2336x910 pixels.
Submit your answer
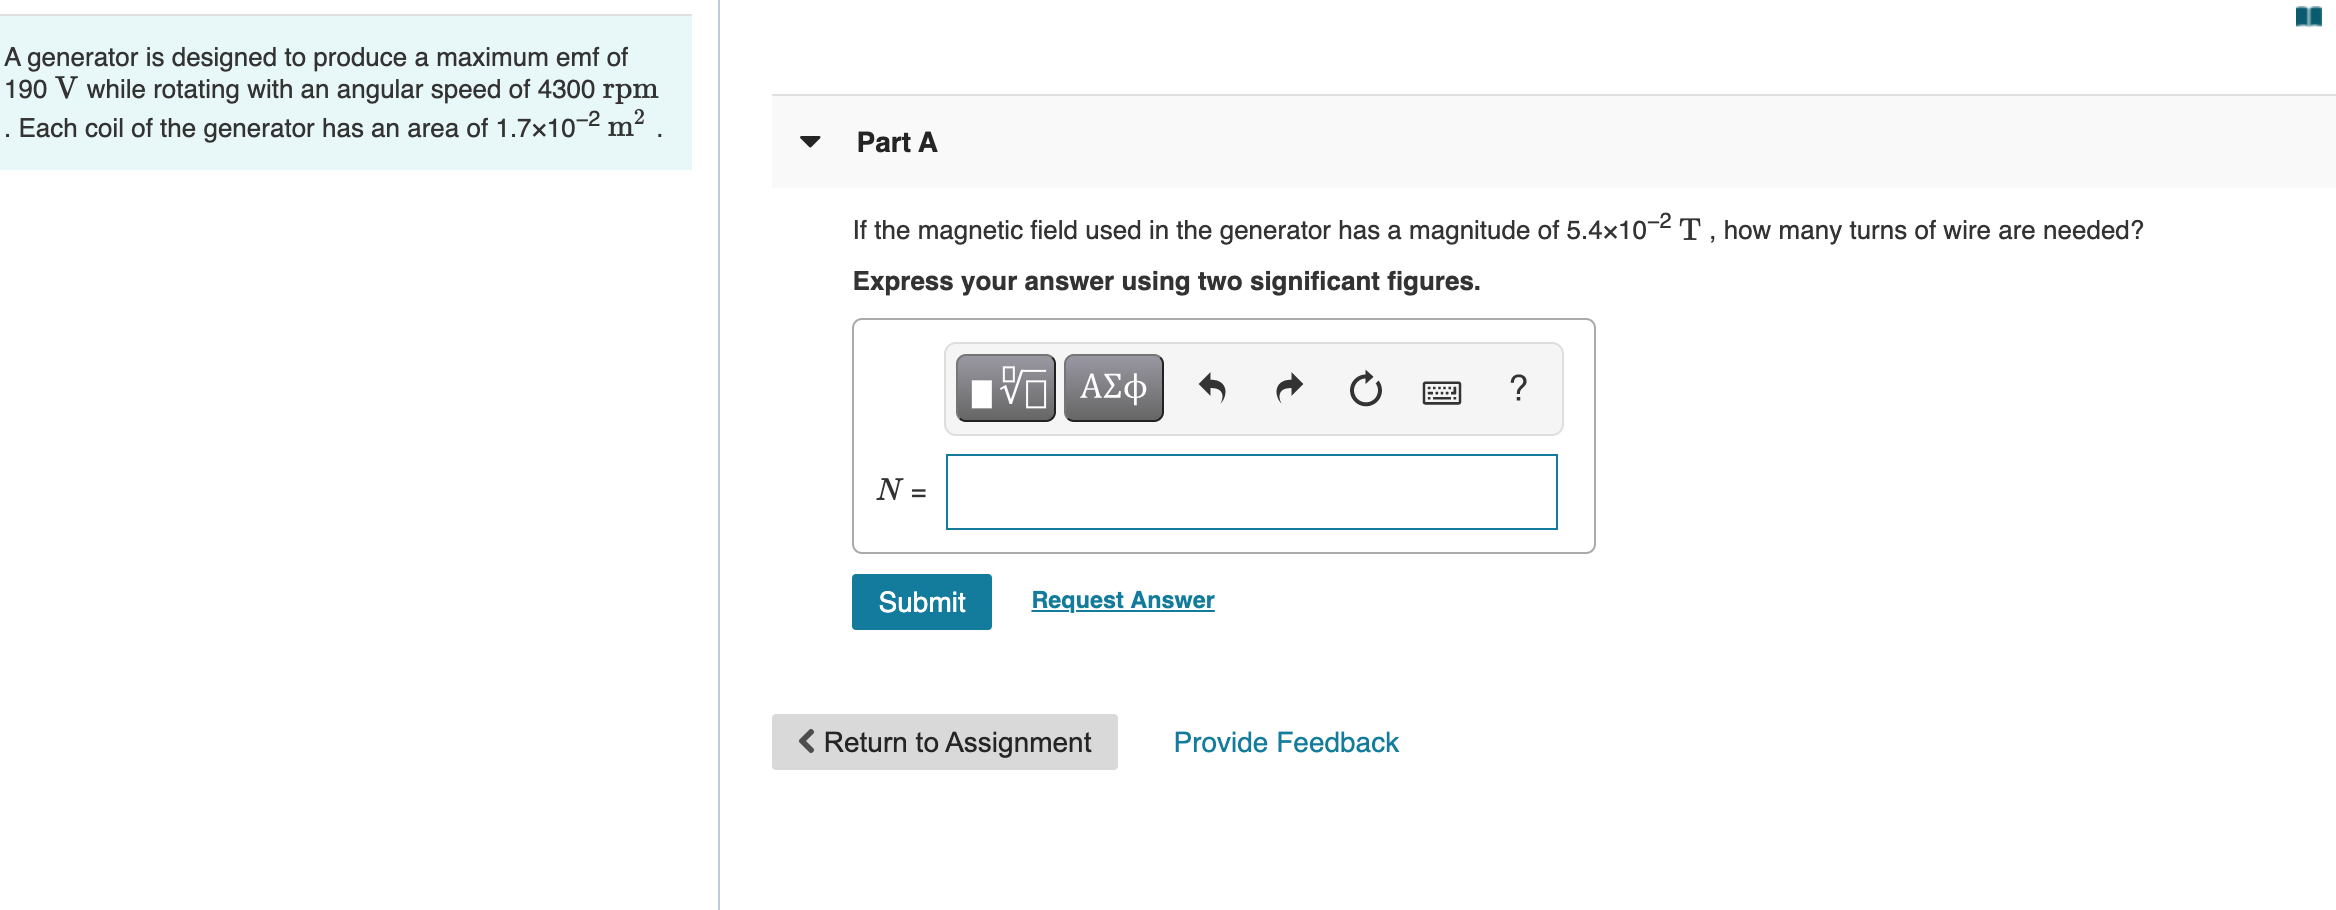tap(920, 601)
